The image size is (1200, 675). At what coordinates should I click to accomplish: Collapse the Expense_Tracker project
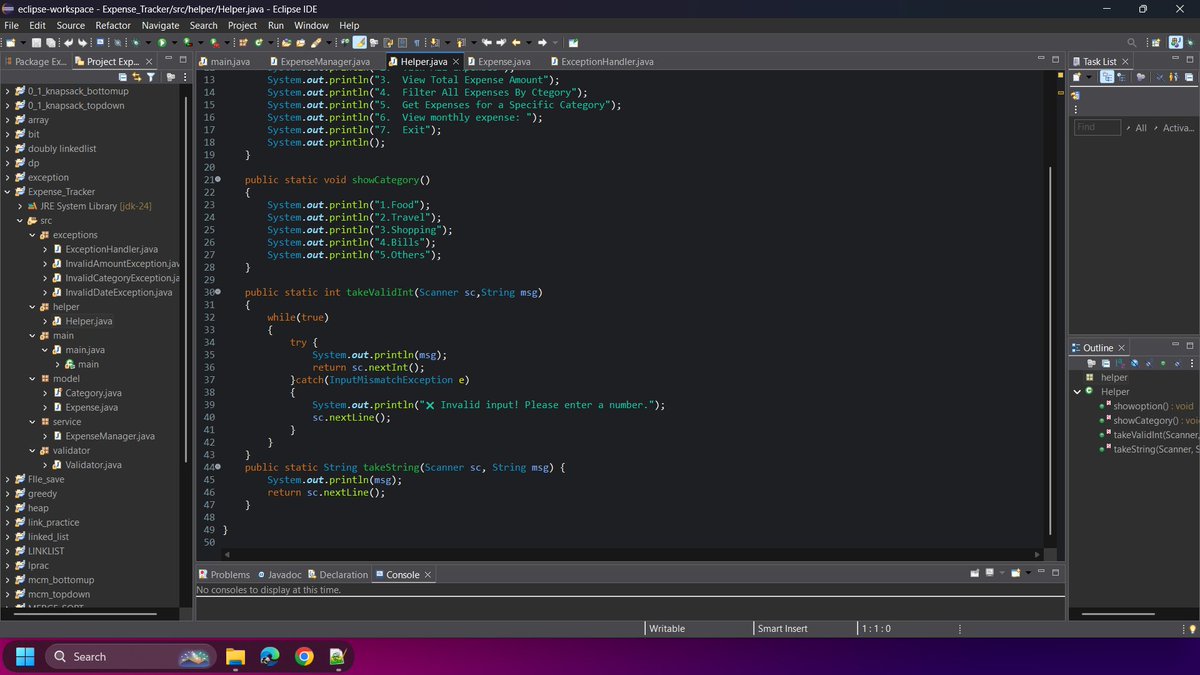pyautogui.click(x=8, y=192)
